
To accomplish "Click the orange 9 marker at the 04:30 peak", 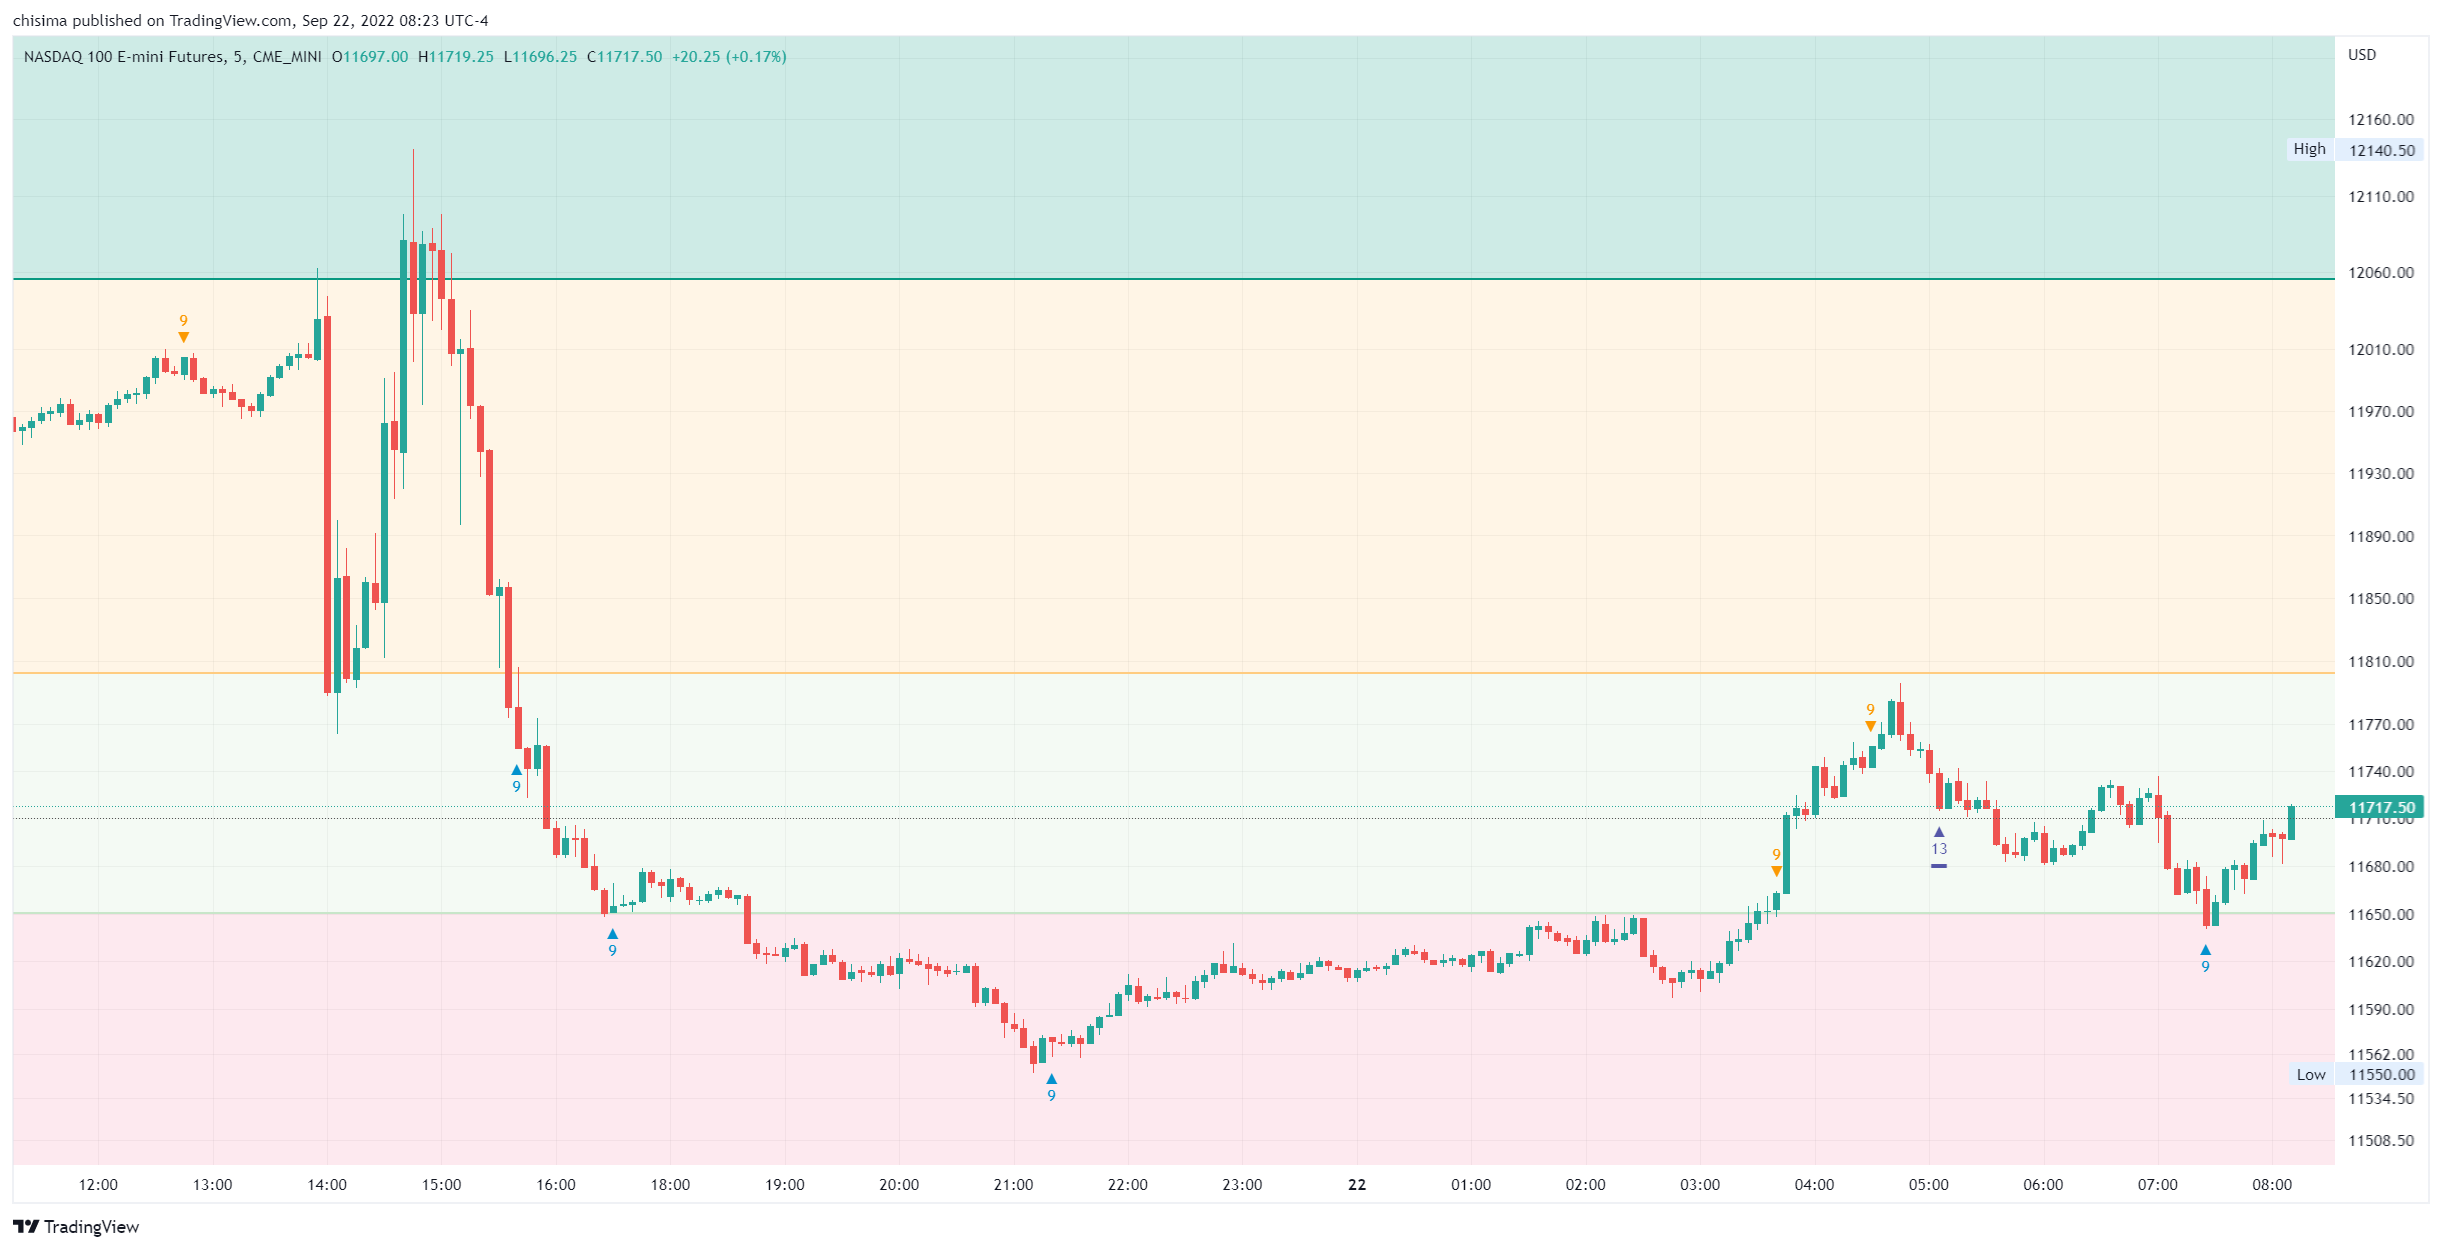I will (1870, 718).
